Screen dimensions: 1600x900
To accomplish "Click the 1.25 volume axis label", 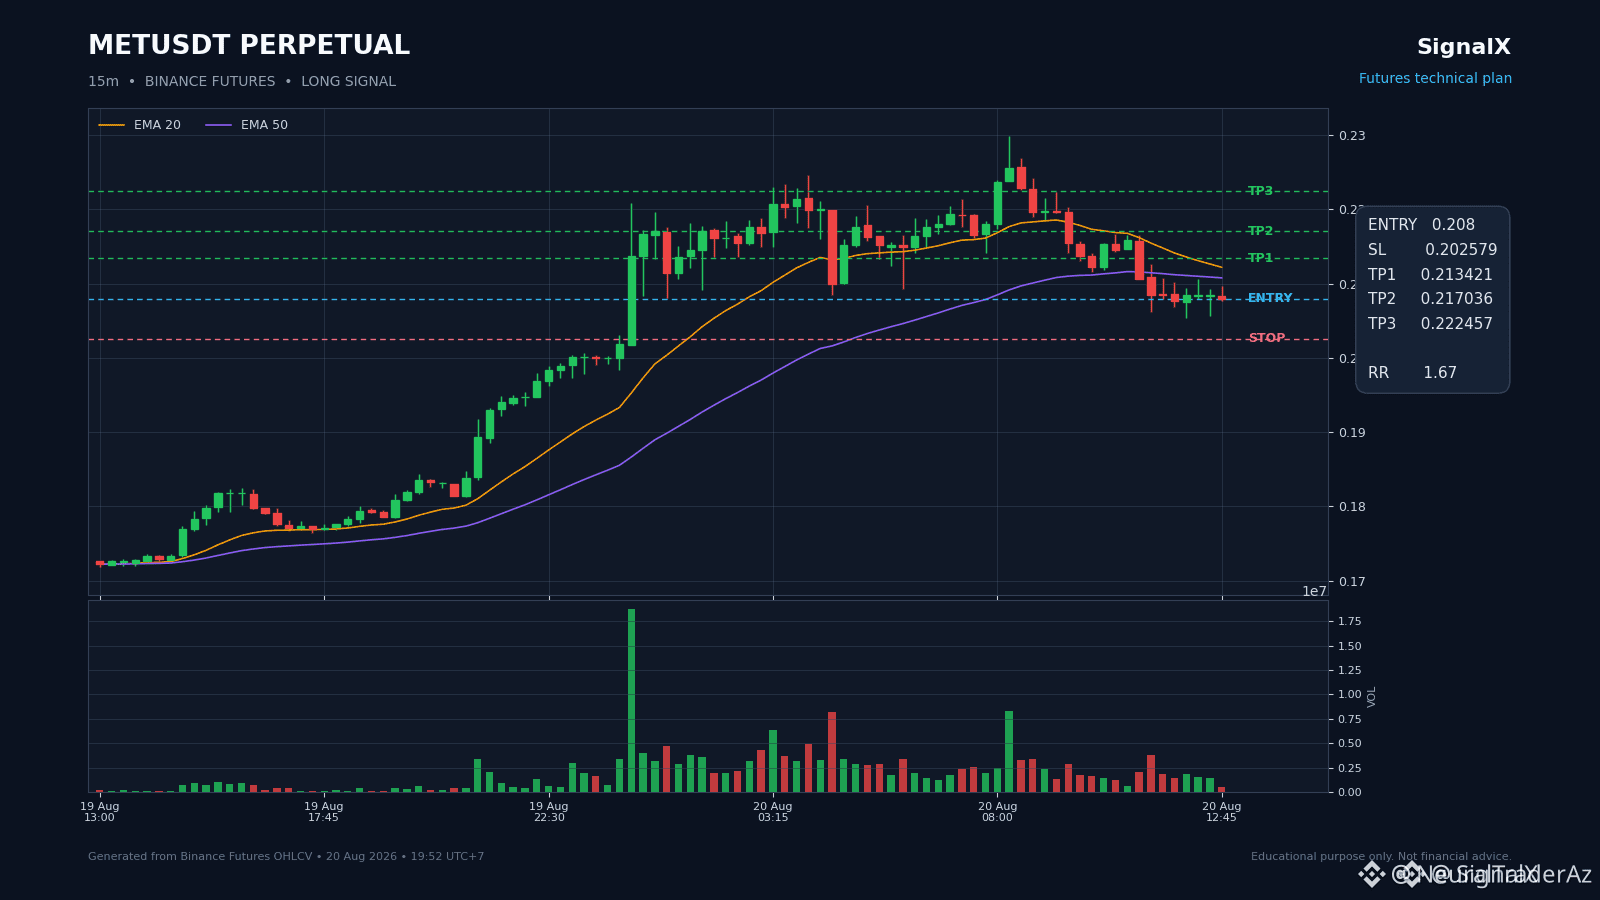I will 1350,671.
